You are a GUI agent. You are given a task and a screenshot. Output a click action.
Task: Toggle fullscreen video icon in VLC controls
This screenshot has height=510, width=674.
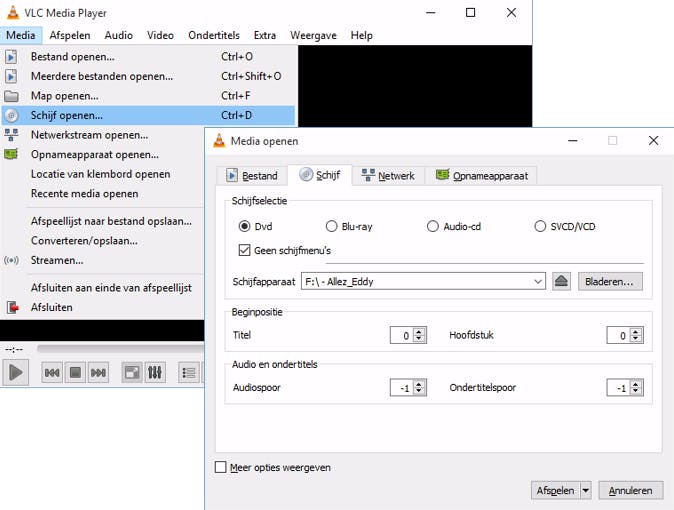coord(132,372)
